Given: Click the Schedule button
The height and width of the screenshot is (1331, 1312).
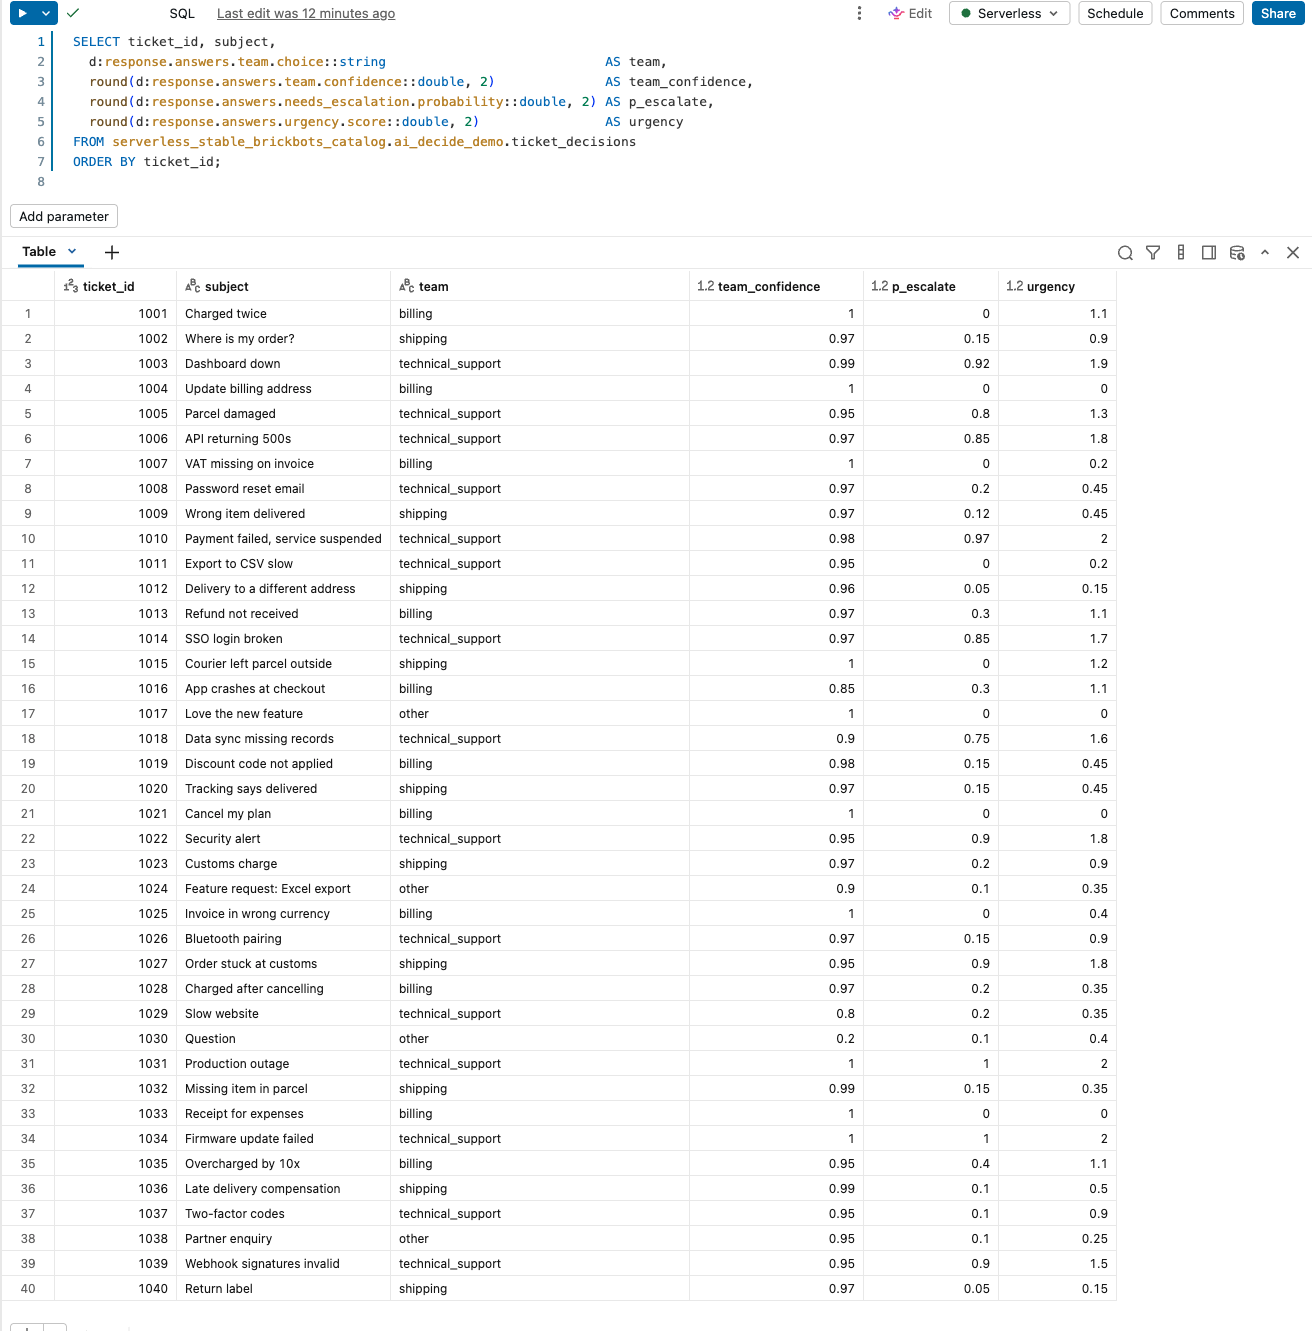Looking at the screenshot, I should pos(1115,13).
